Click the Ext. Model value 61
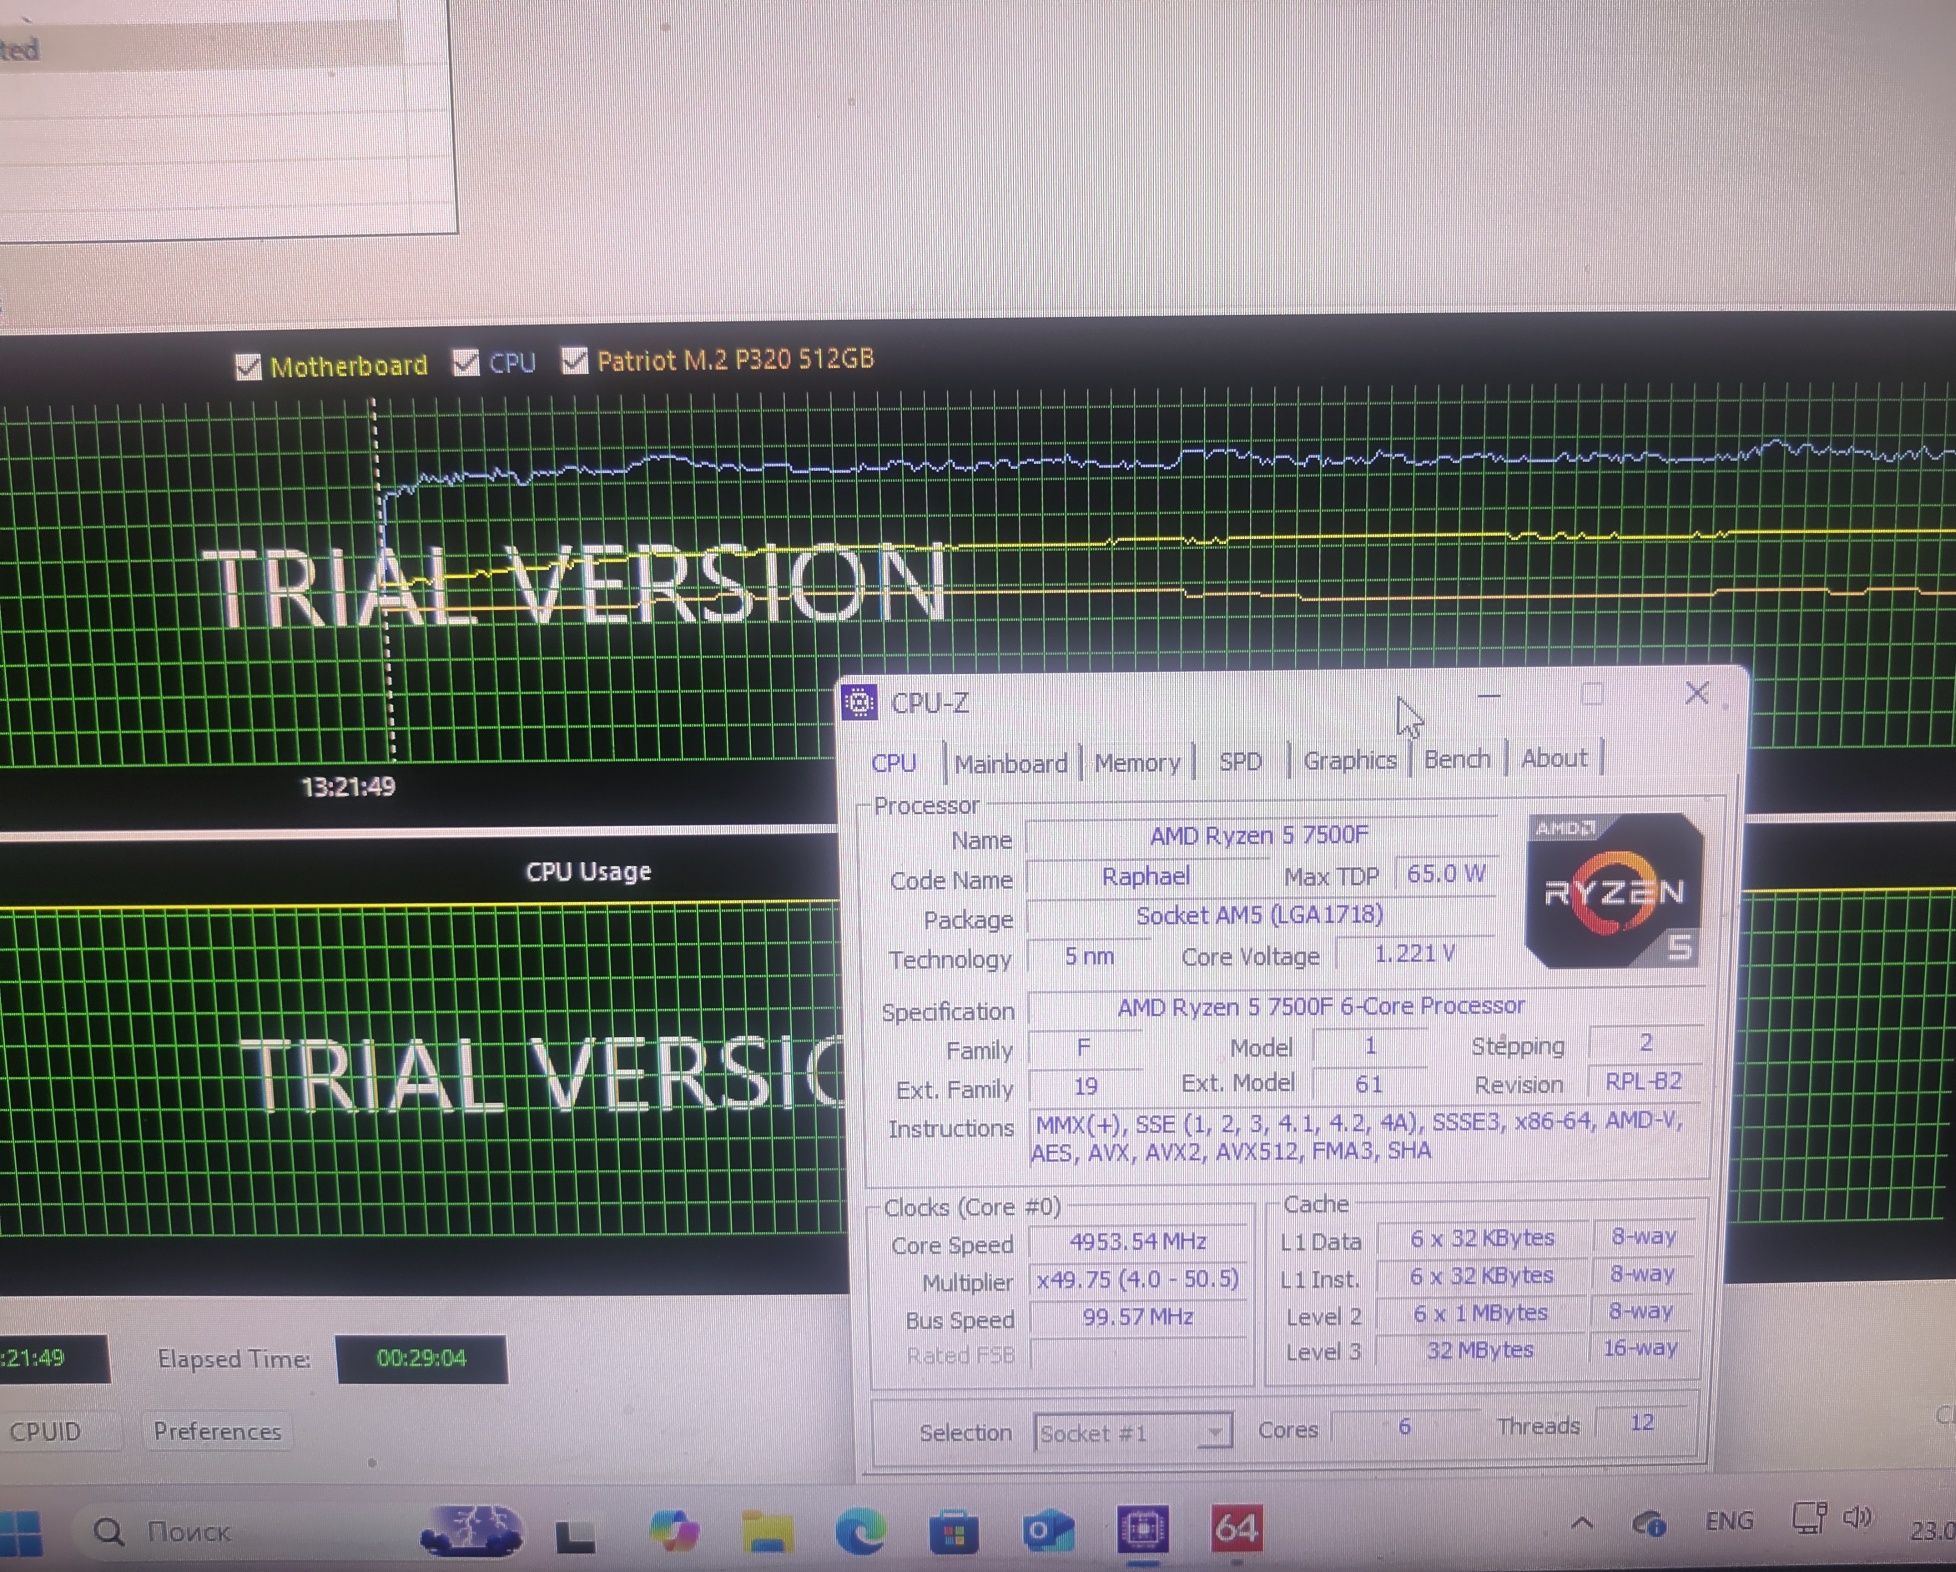Screen dimensions: 1956x1572 (x=1368, y=1084)
